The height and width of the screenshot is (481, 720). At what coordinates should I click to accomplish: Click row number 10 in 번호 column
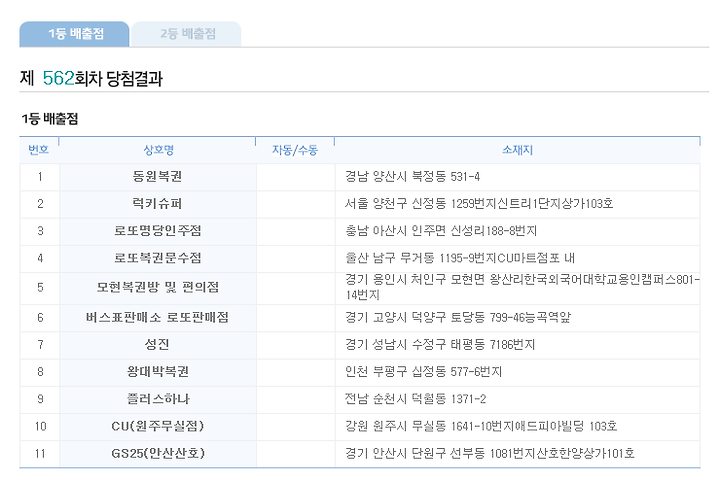pos(40,426)
